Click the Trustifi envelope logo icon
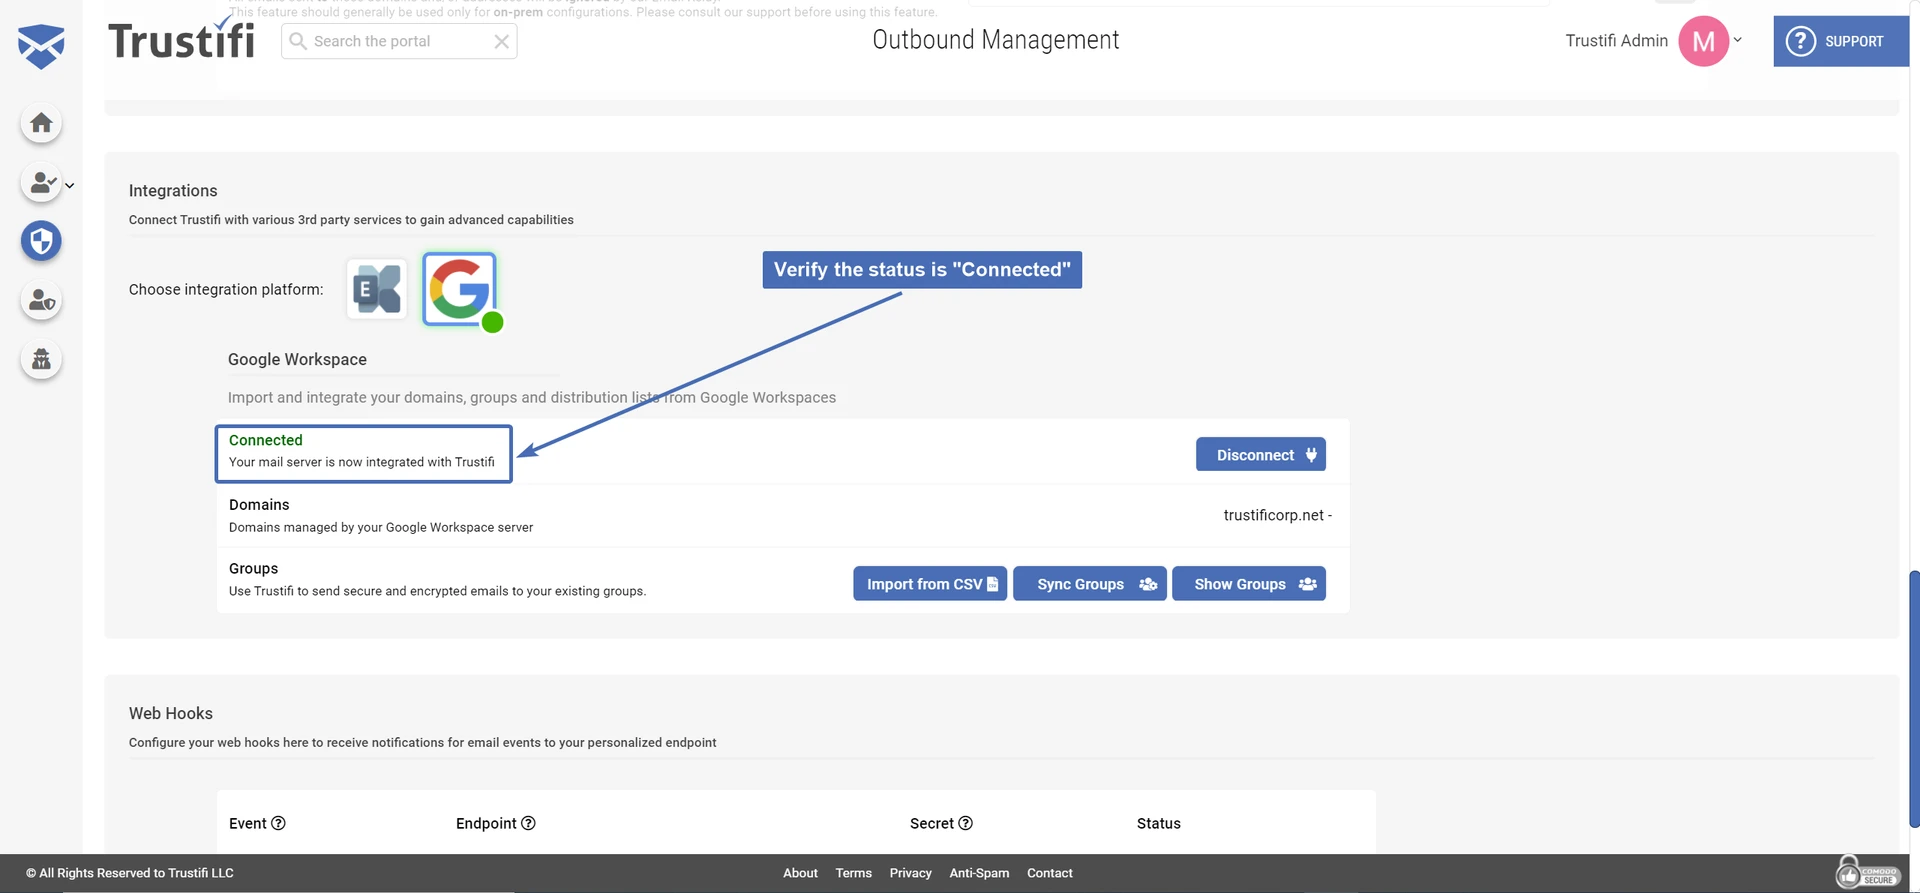This screenshot has width=1920, height=893. 41,46
